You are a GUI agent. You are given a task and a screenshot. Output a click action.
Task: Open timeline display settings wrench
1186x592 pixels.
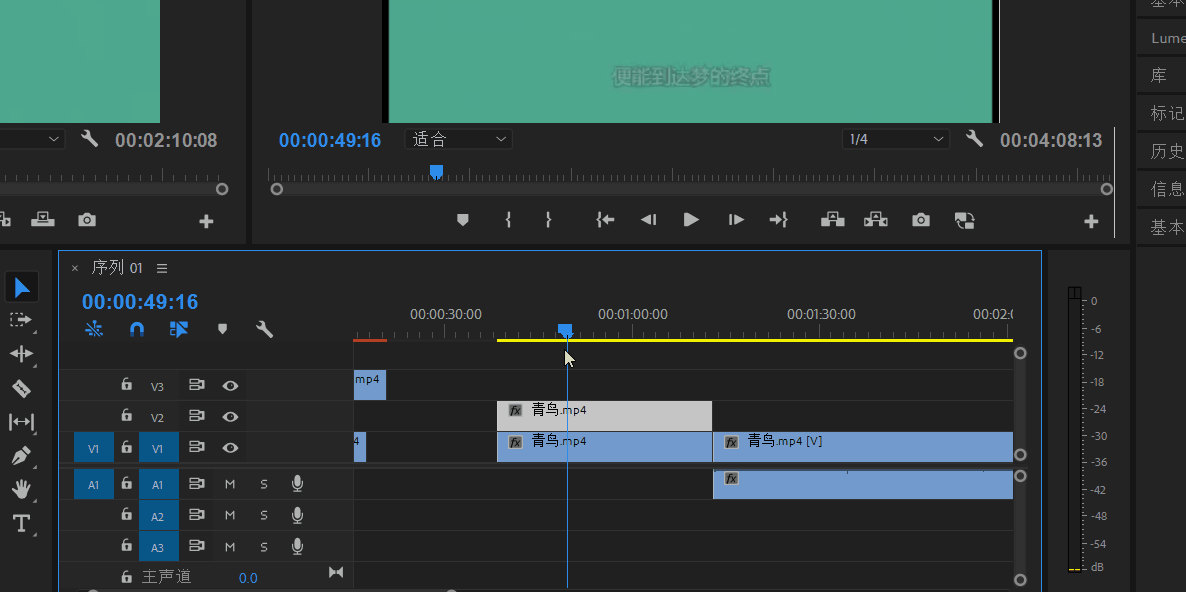pos(264,329)
